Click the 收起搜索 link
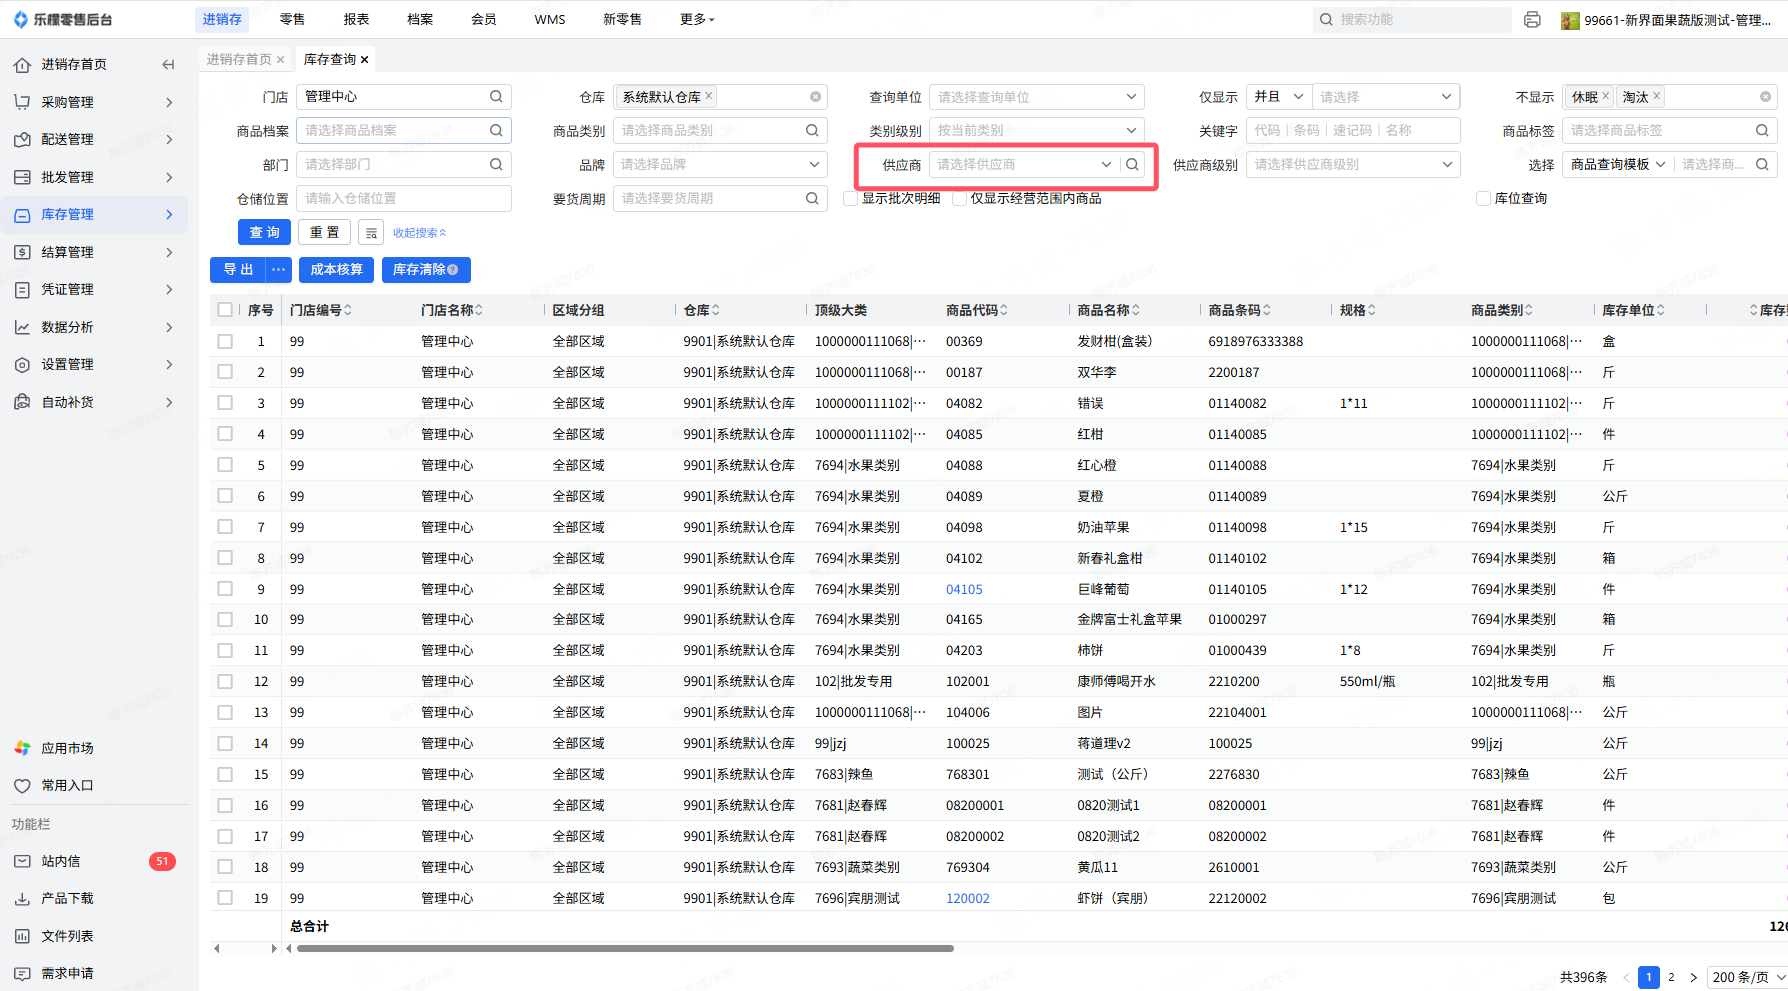The image size is (1788, 991). tap(419, 233)
